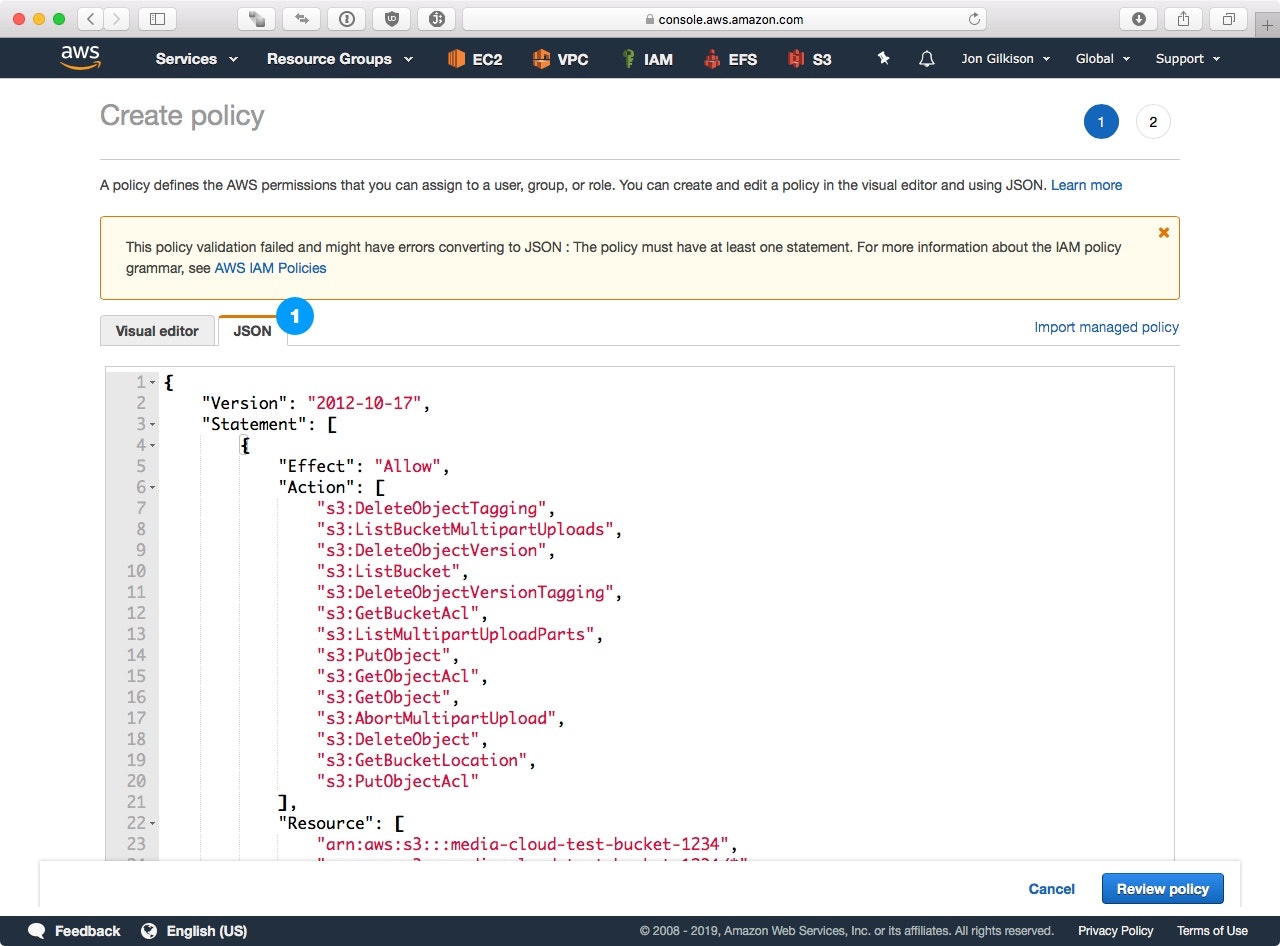Switch to Visual editor tab
Viewport: 1280px width, 946px height.
click(157, 331)
